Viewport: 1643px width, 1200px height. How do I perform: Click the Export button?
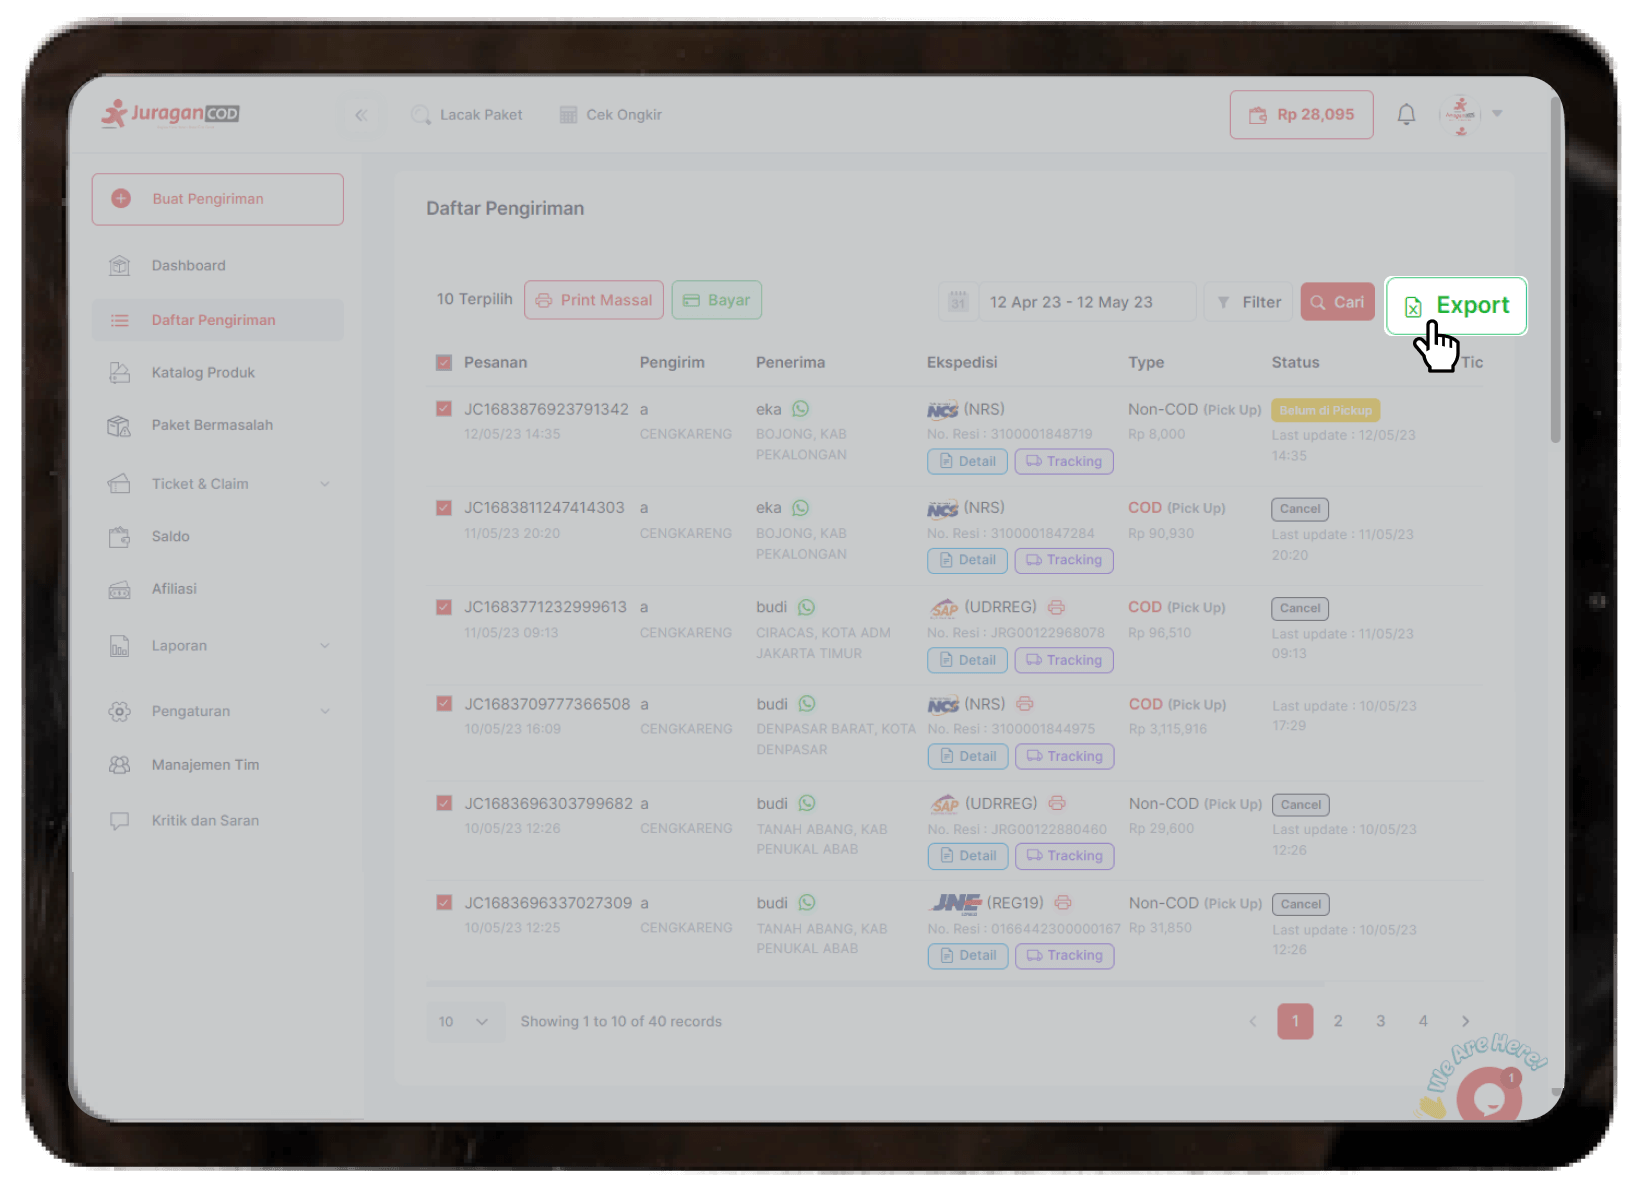[1456, 305]
